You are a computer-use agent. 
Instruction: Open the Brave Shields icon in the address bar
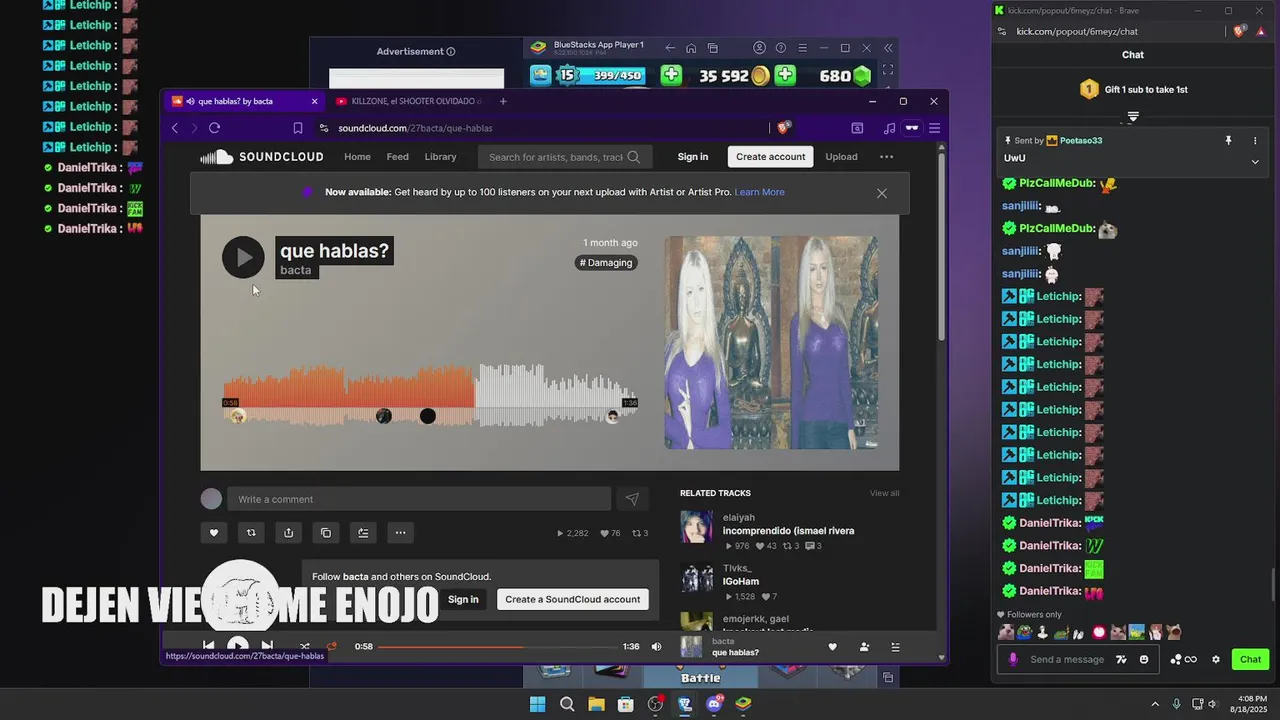(784, 127)
